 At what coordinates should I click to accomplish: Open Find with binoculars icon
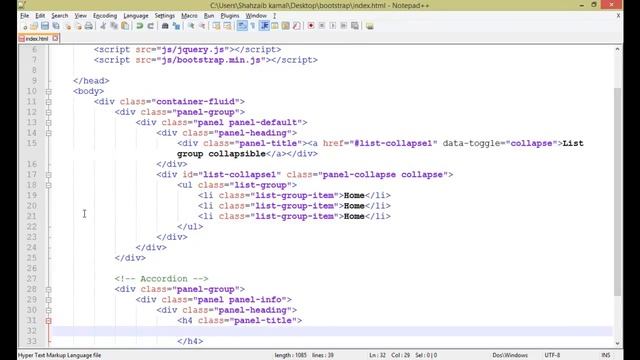[165, 26]
